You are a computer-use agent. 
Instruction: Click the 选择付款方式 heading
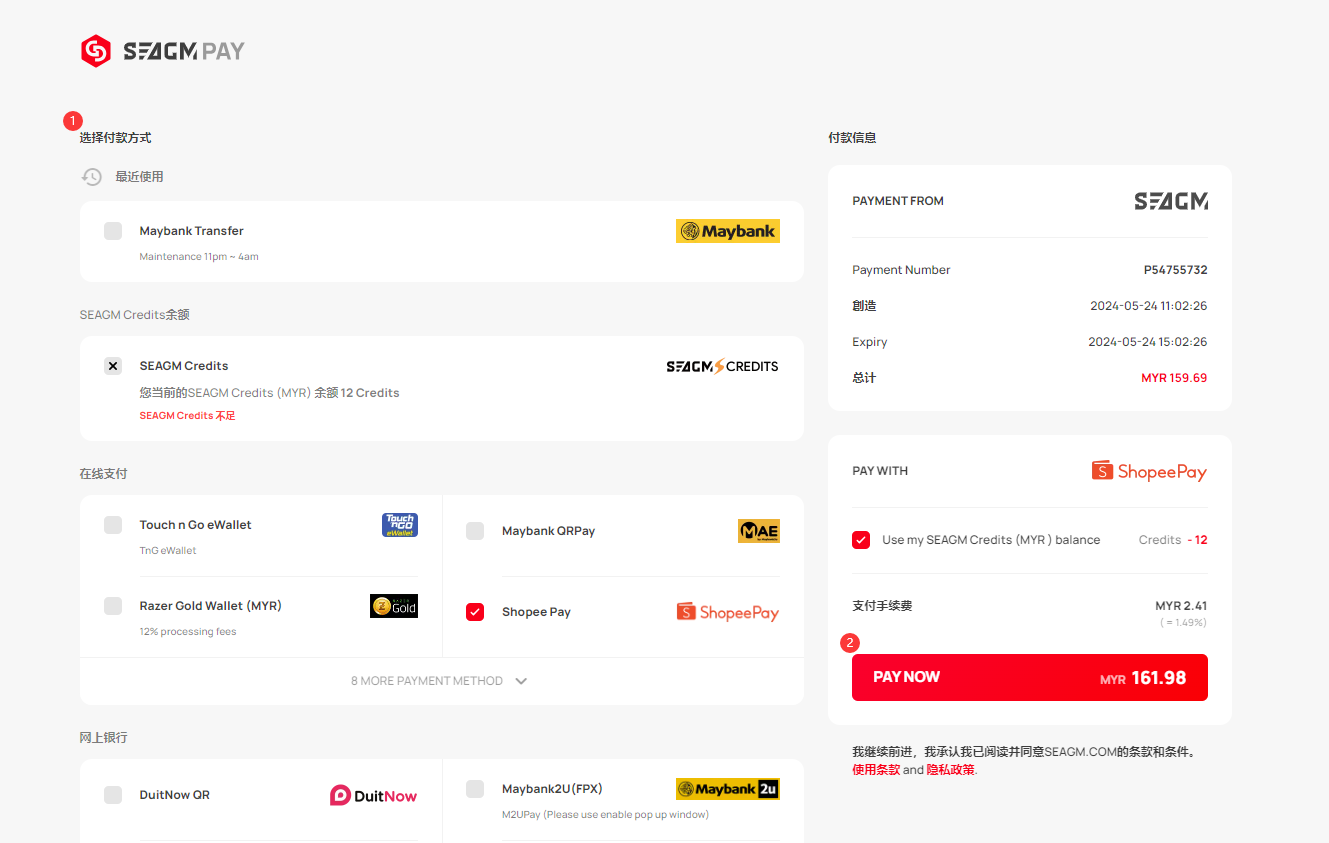116,138
